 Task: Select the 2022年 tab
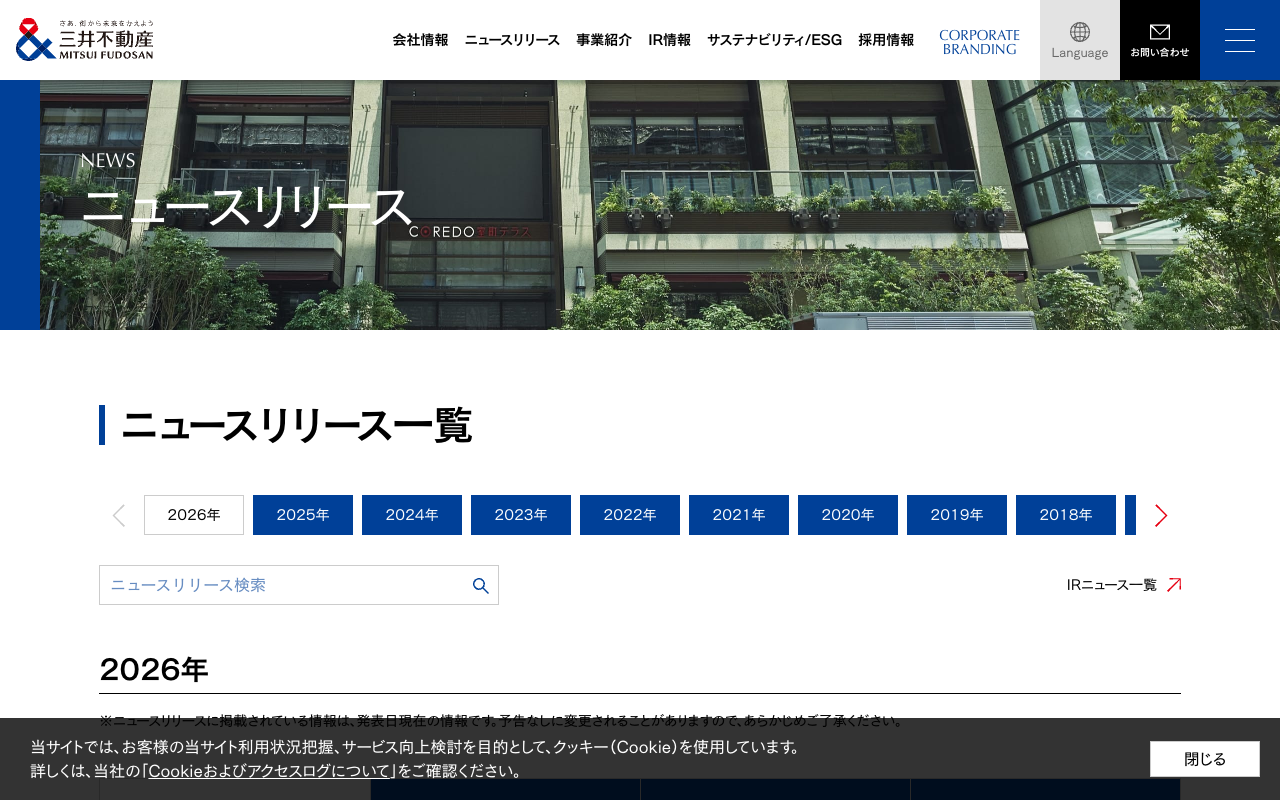630,515
